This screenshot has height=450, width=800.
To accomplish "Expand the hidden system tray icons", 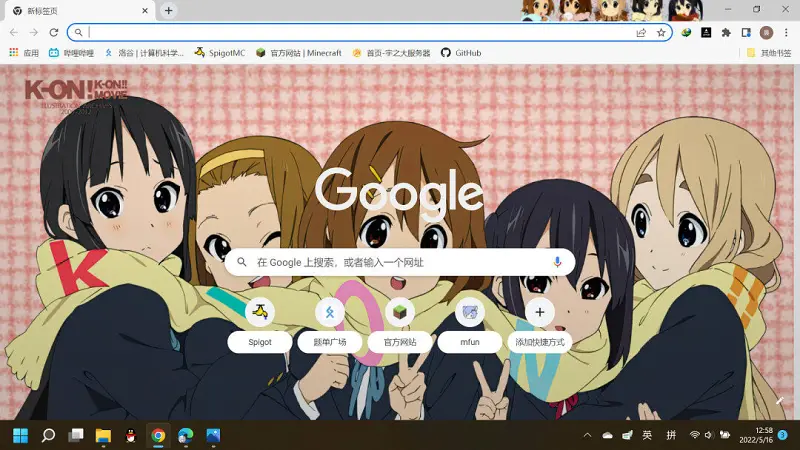I will coord(587,435).
